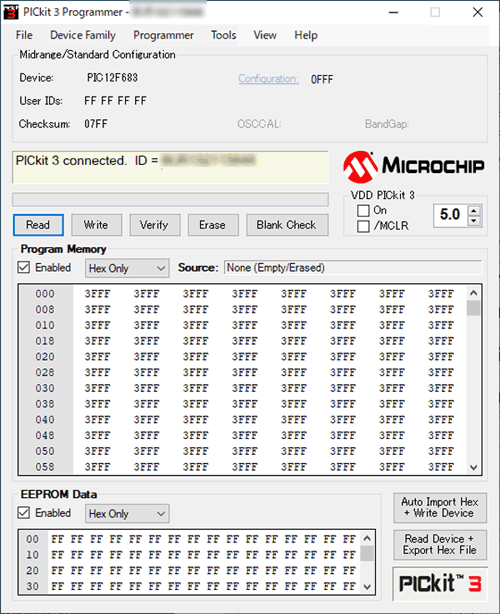The width and height of the screenshot is (500, 614).
Task: Click the Source field showing None (Empty/Erased)
Action: (353, 268)
